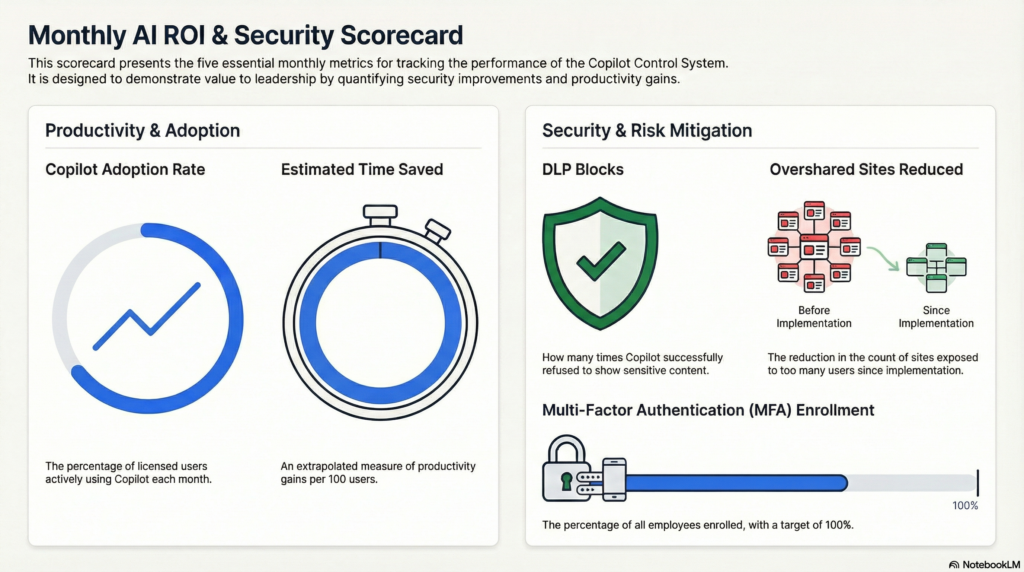Select the red overshared sites cluster icon

click(813, 248)
